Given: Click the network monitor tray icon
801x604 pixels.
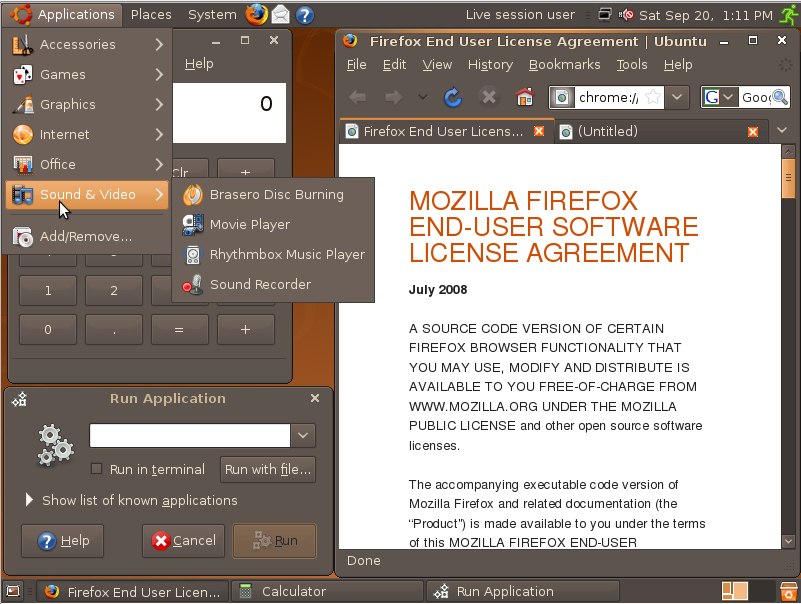Looking at the screenshot, I should coord(604,14).
